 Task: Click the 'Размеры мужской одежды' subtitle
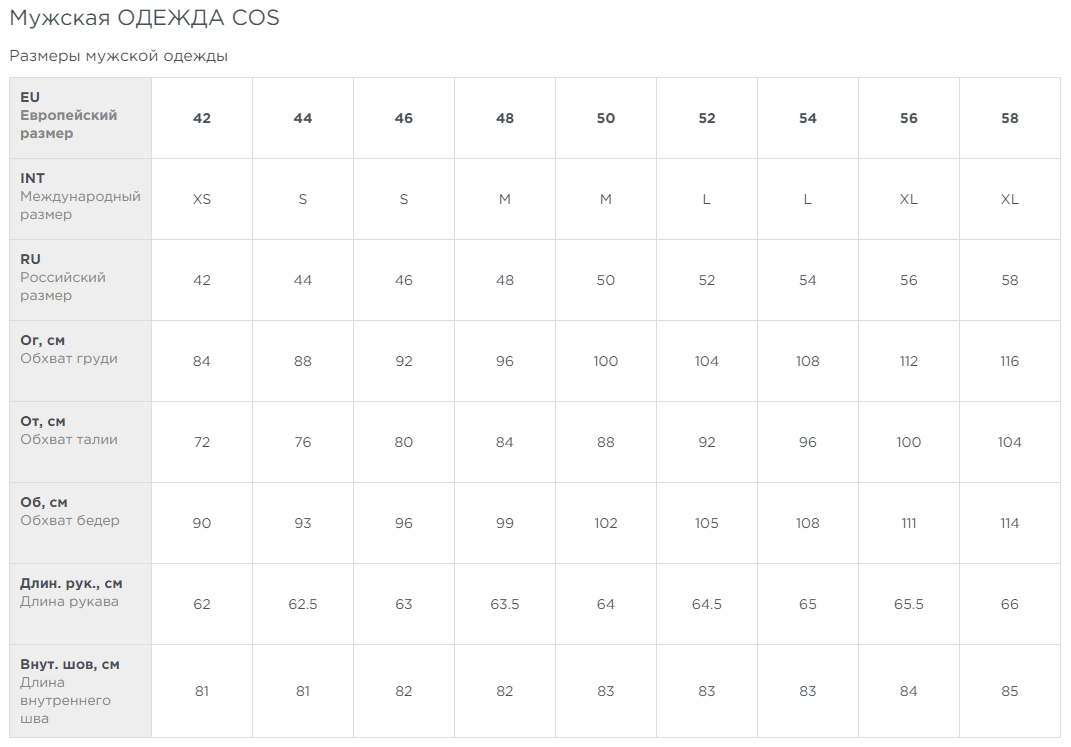(118, 56)
